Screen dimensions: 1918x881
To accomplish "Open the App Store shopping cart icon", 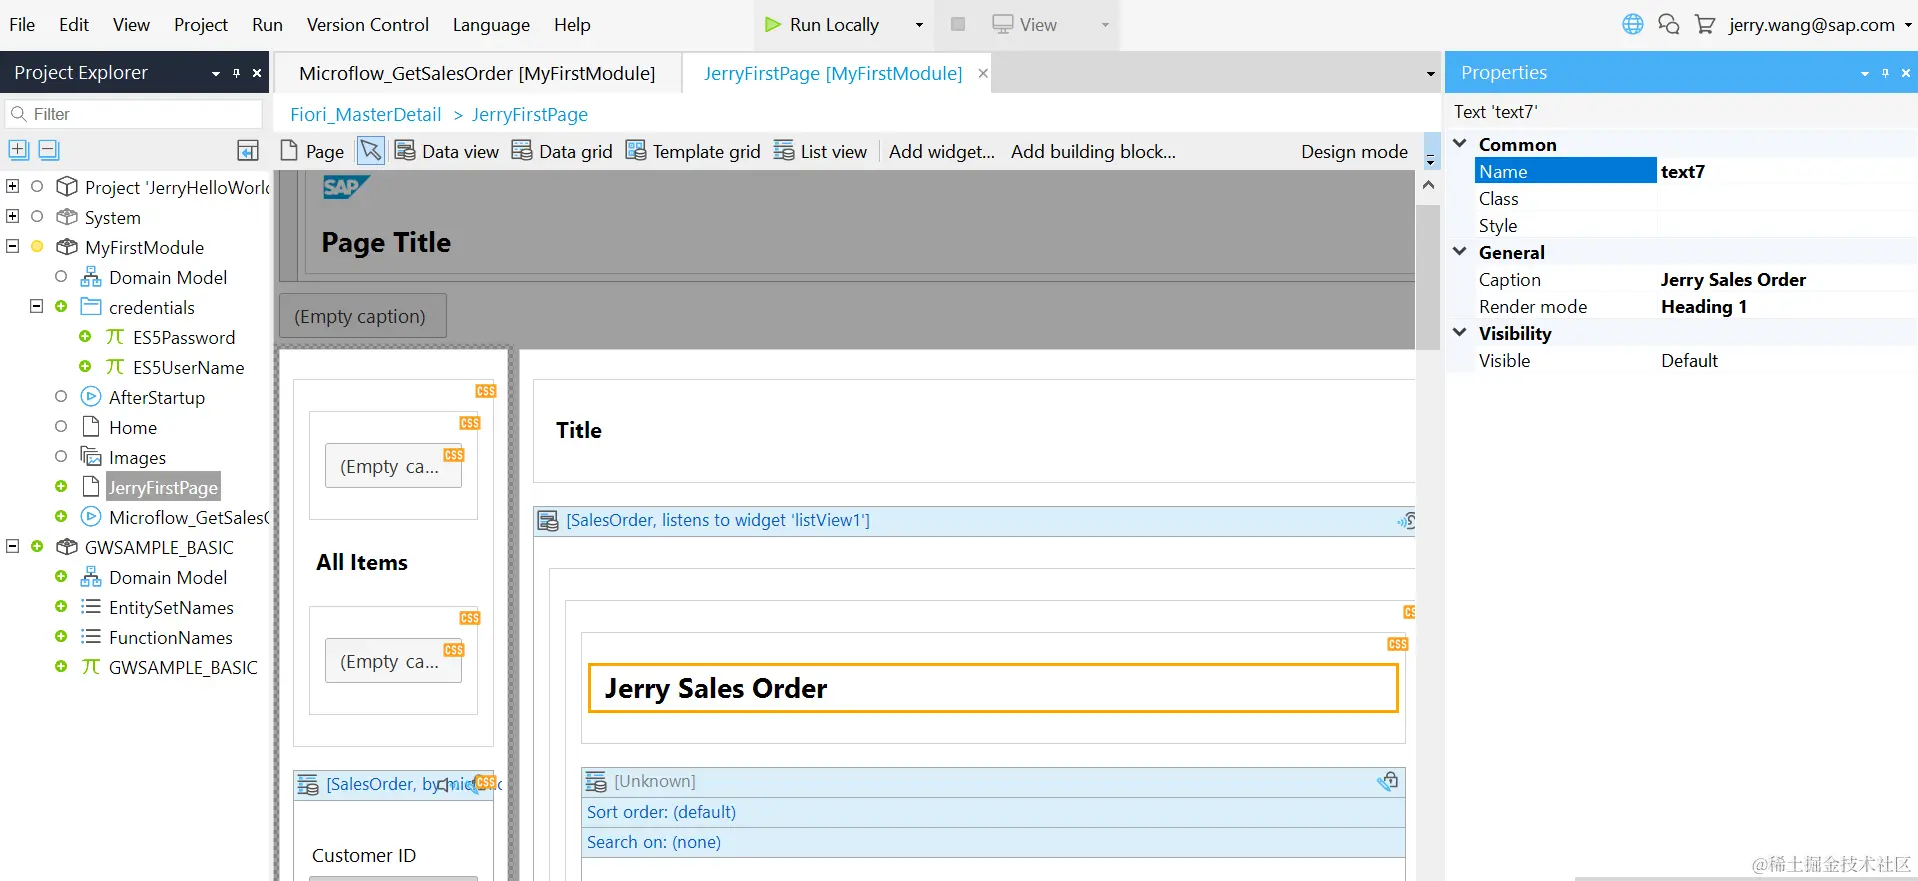I will [x=1705, y=24].
